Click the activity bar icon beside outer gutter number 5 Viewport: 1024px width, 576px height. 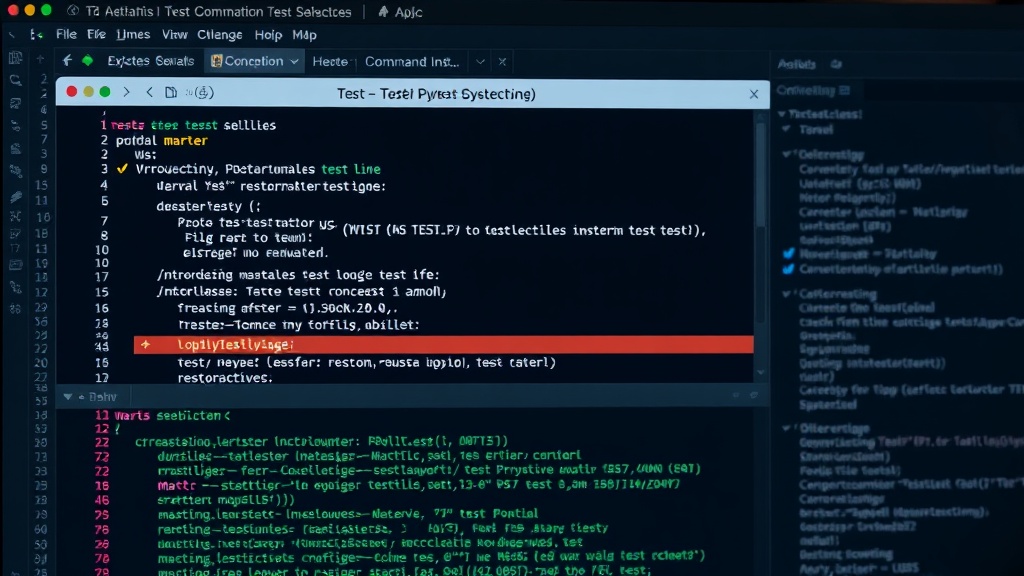tap(15, 125)
